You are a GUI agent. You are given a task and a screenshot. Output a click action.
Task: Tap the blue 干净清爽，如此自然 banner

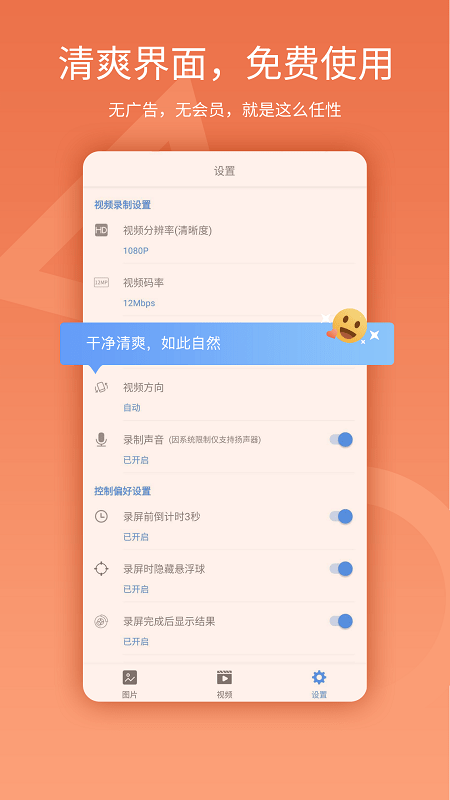point(227,343)
